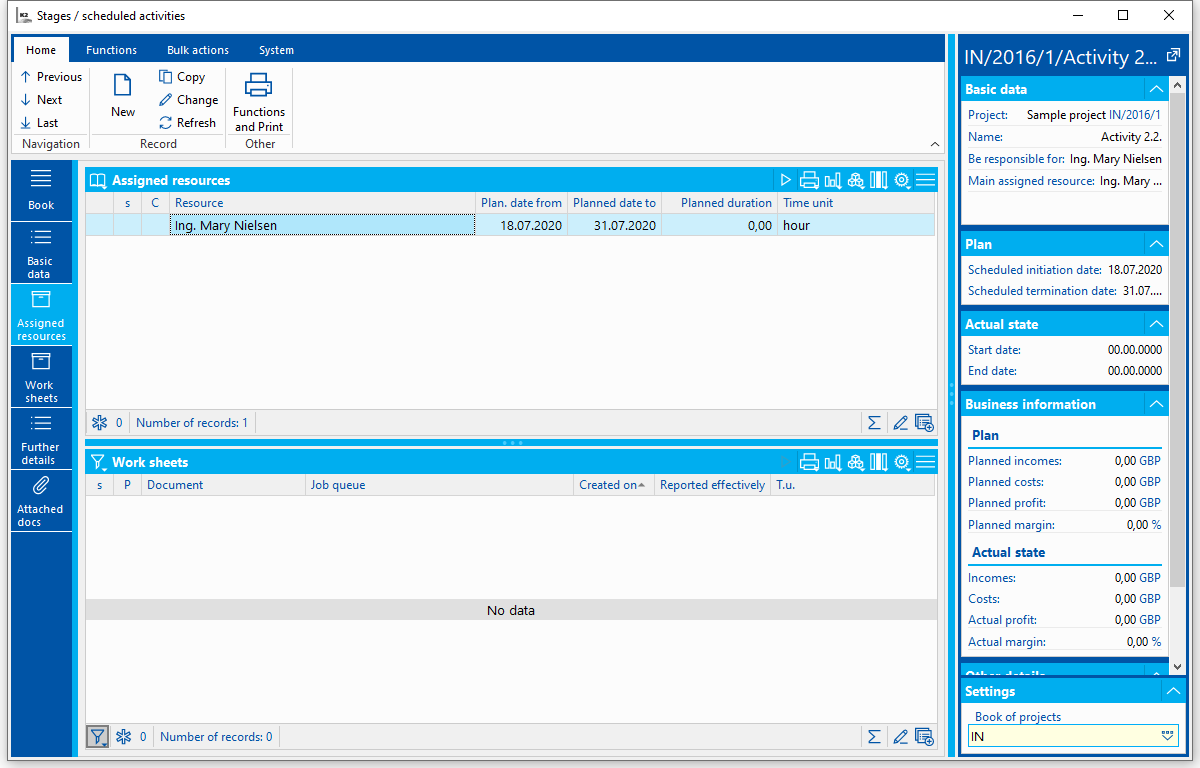Pop out the preview panel
This screenshot has height=768, width=1200.
(x=1174, y=55)
